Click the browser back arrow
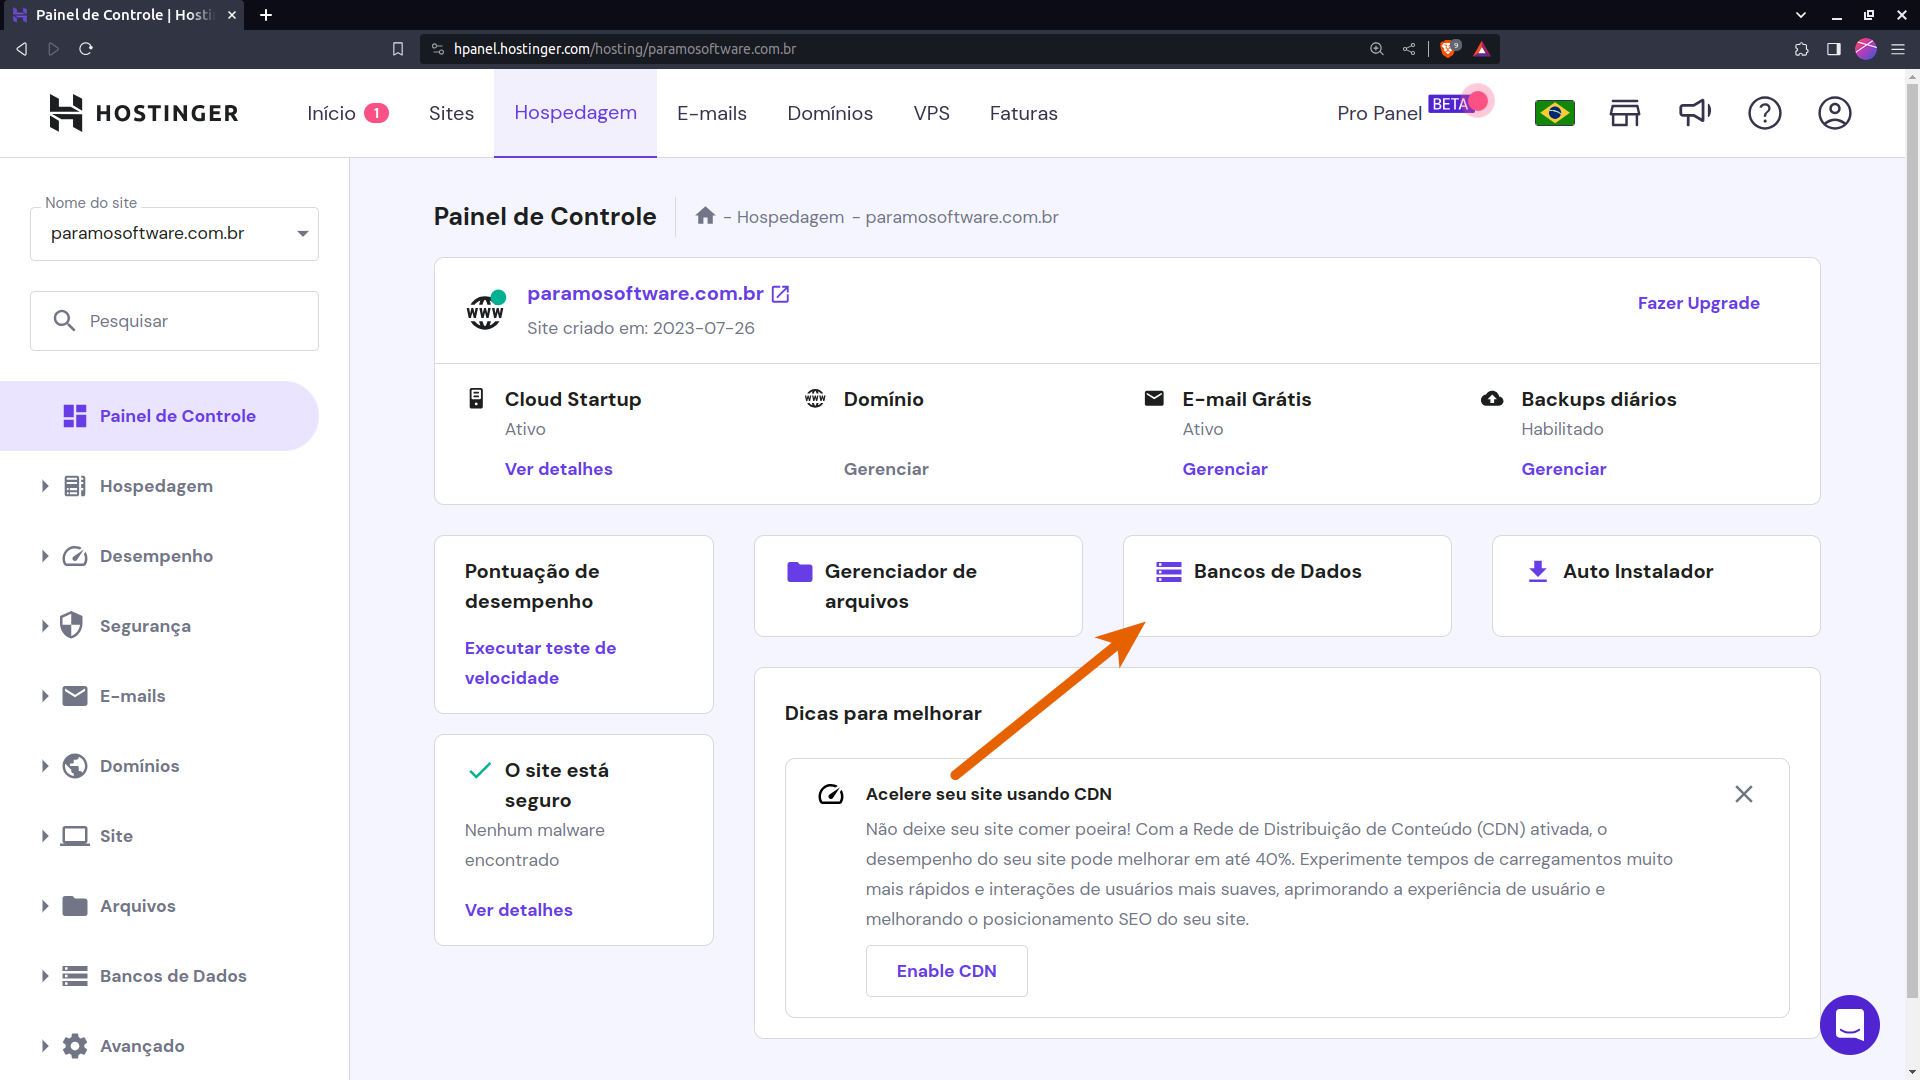 click(x=22, y=49)
